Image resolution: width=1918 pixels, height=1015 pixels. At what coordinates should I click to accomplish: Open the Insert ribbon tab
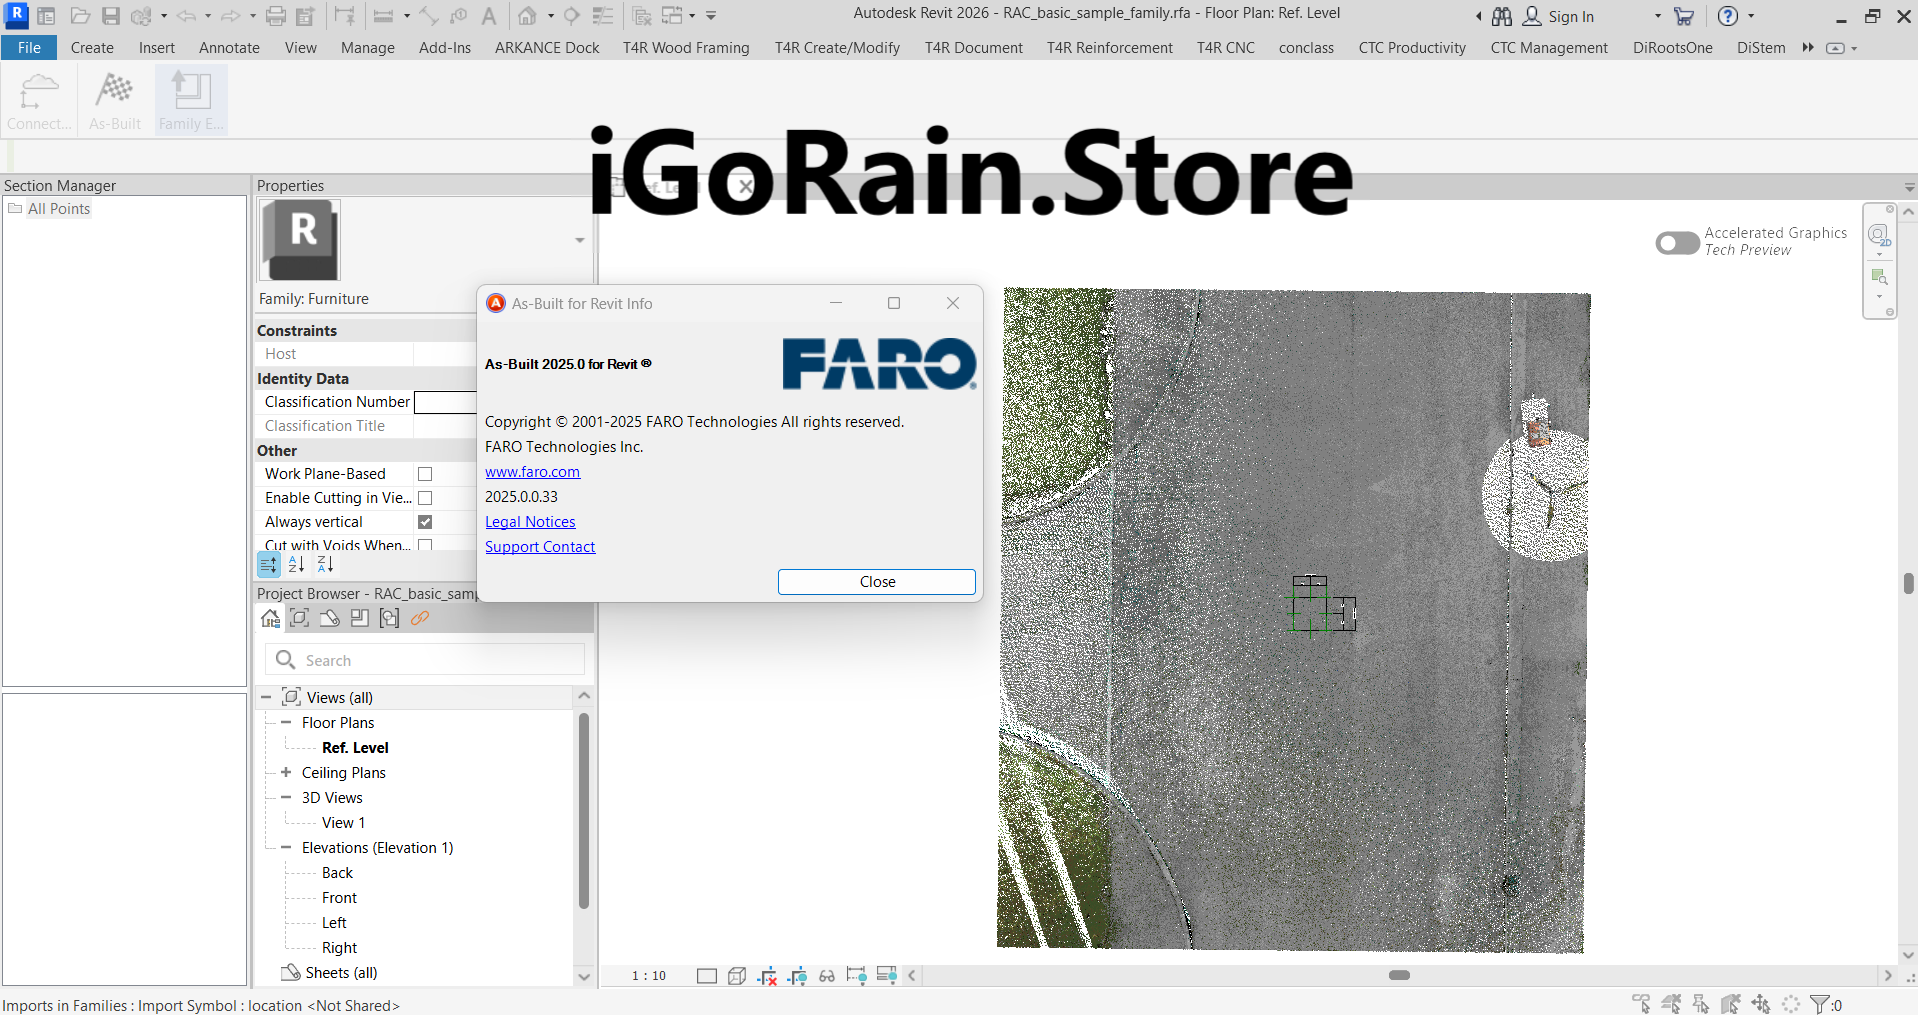tap(157, 47)
